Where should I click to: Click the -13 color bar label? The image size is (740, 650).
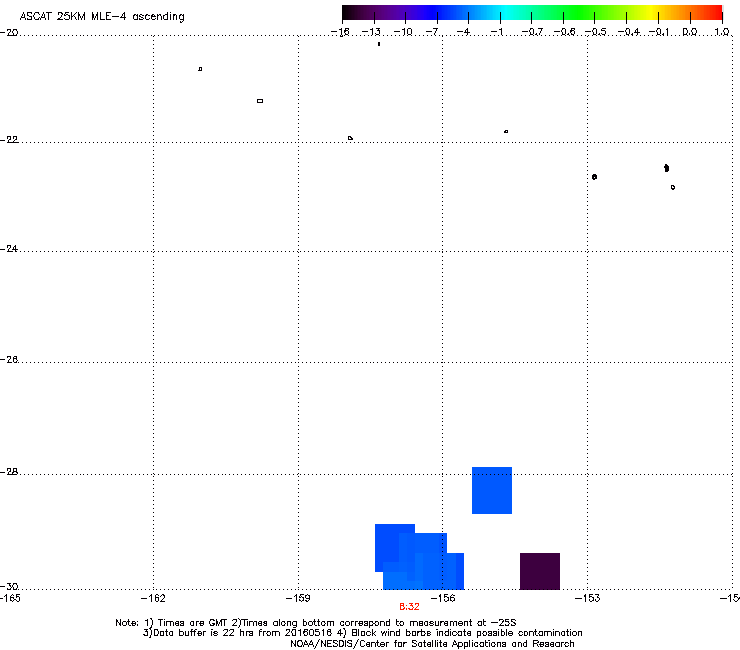pos(371,32)
